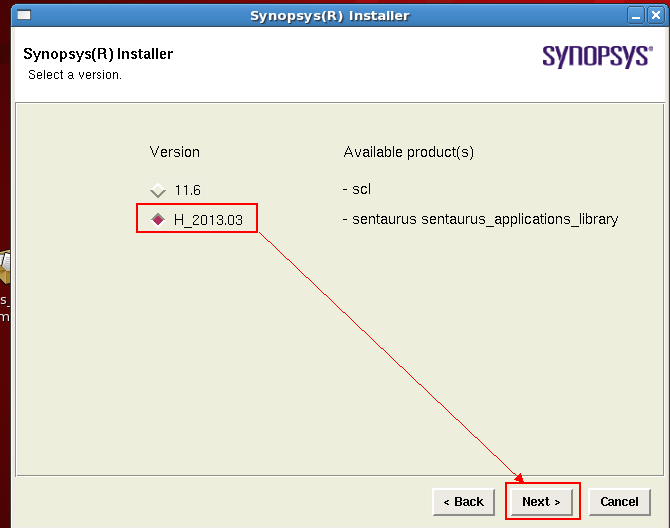The image size is (670, 528).
Task: Click the '- scl' product text
Action: click(357, 189)
